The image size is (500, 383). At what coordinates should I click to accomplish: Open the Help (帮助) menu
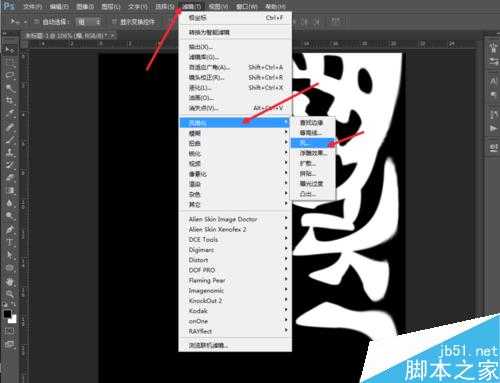(x=275, y=6)
